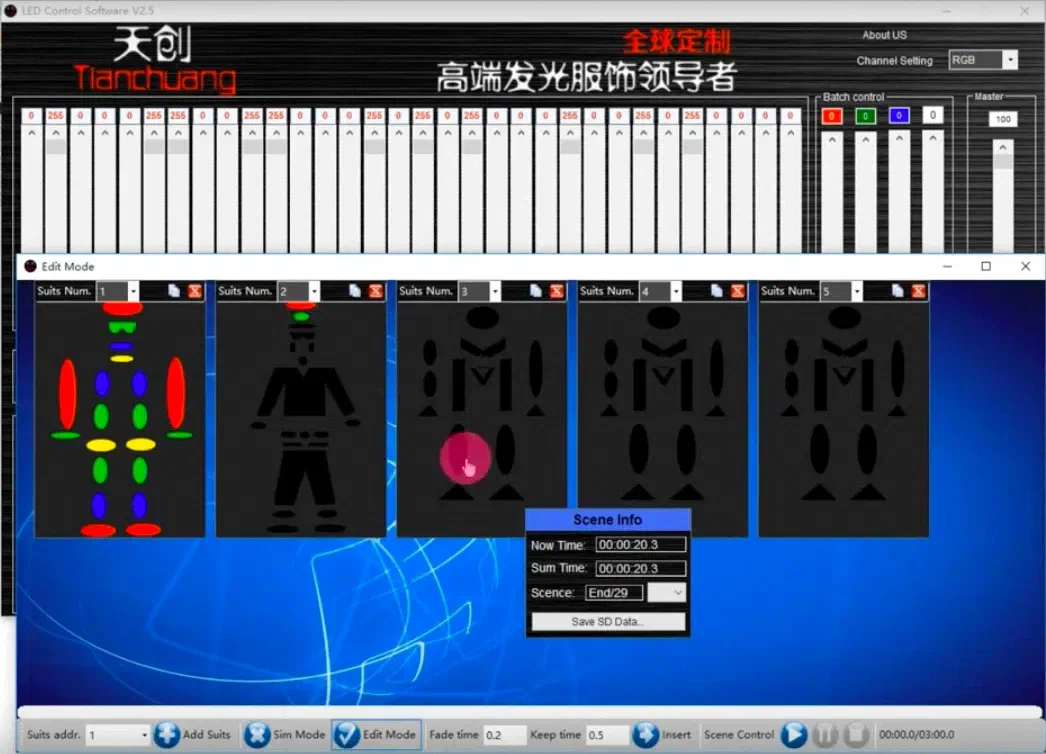Expand the Scence dropdown in Scene Info

[668, 593]
